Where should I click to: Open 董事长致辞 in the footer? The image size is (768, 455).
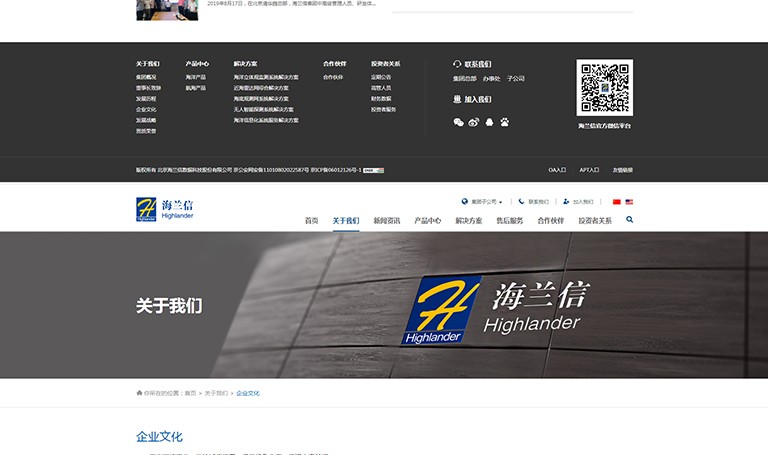click(x=148, y=88)
